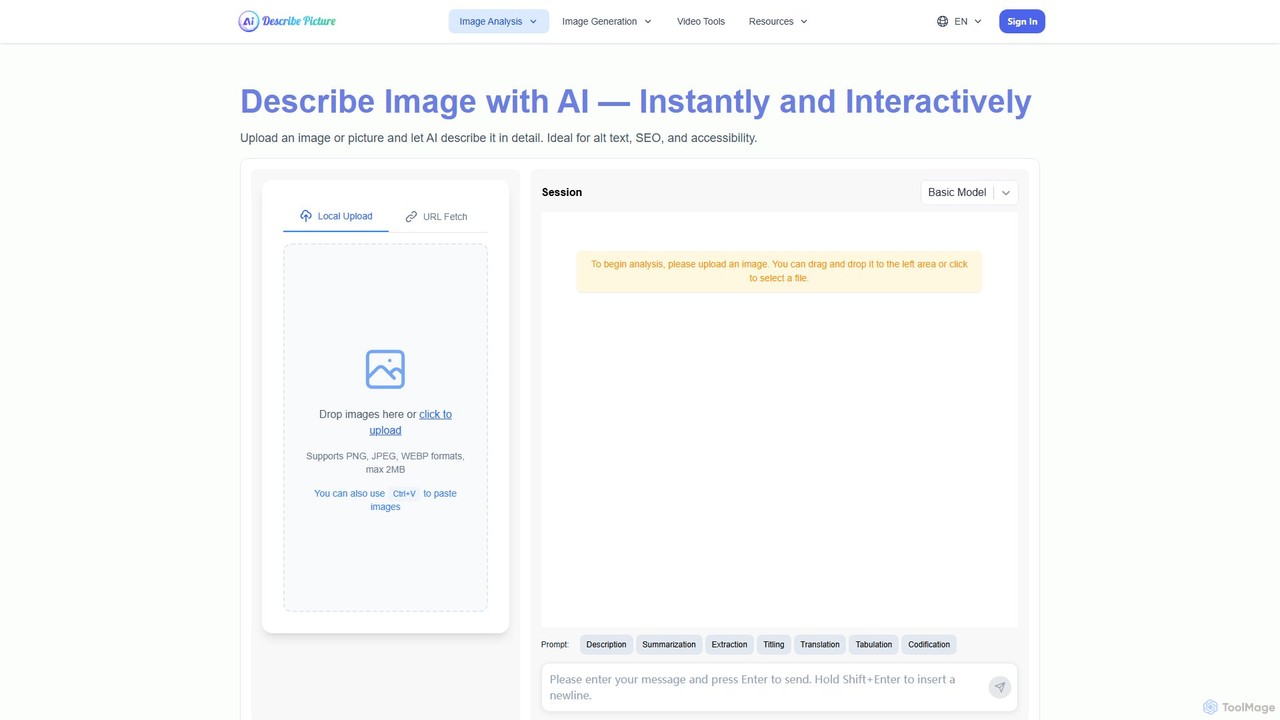Image resolution: width=1280 pixels, height=720 pixels.
Task: Click the 'click to upload' link
Action: coord(411,422)
